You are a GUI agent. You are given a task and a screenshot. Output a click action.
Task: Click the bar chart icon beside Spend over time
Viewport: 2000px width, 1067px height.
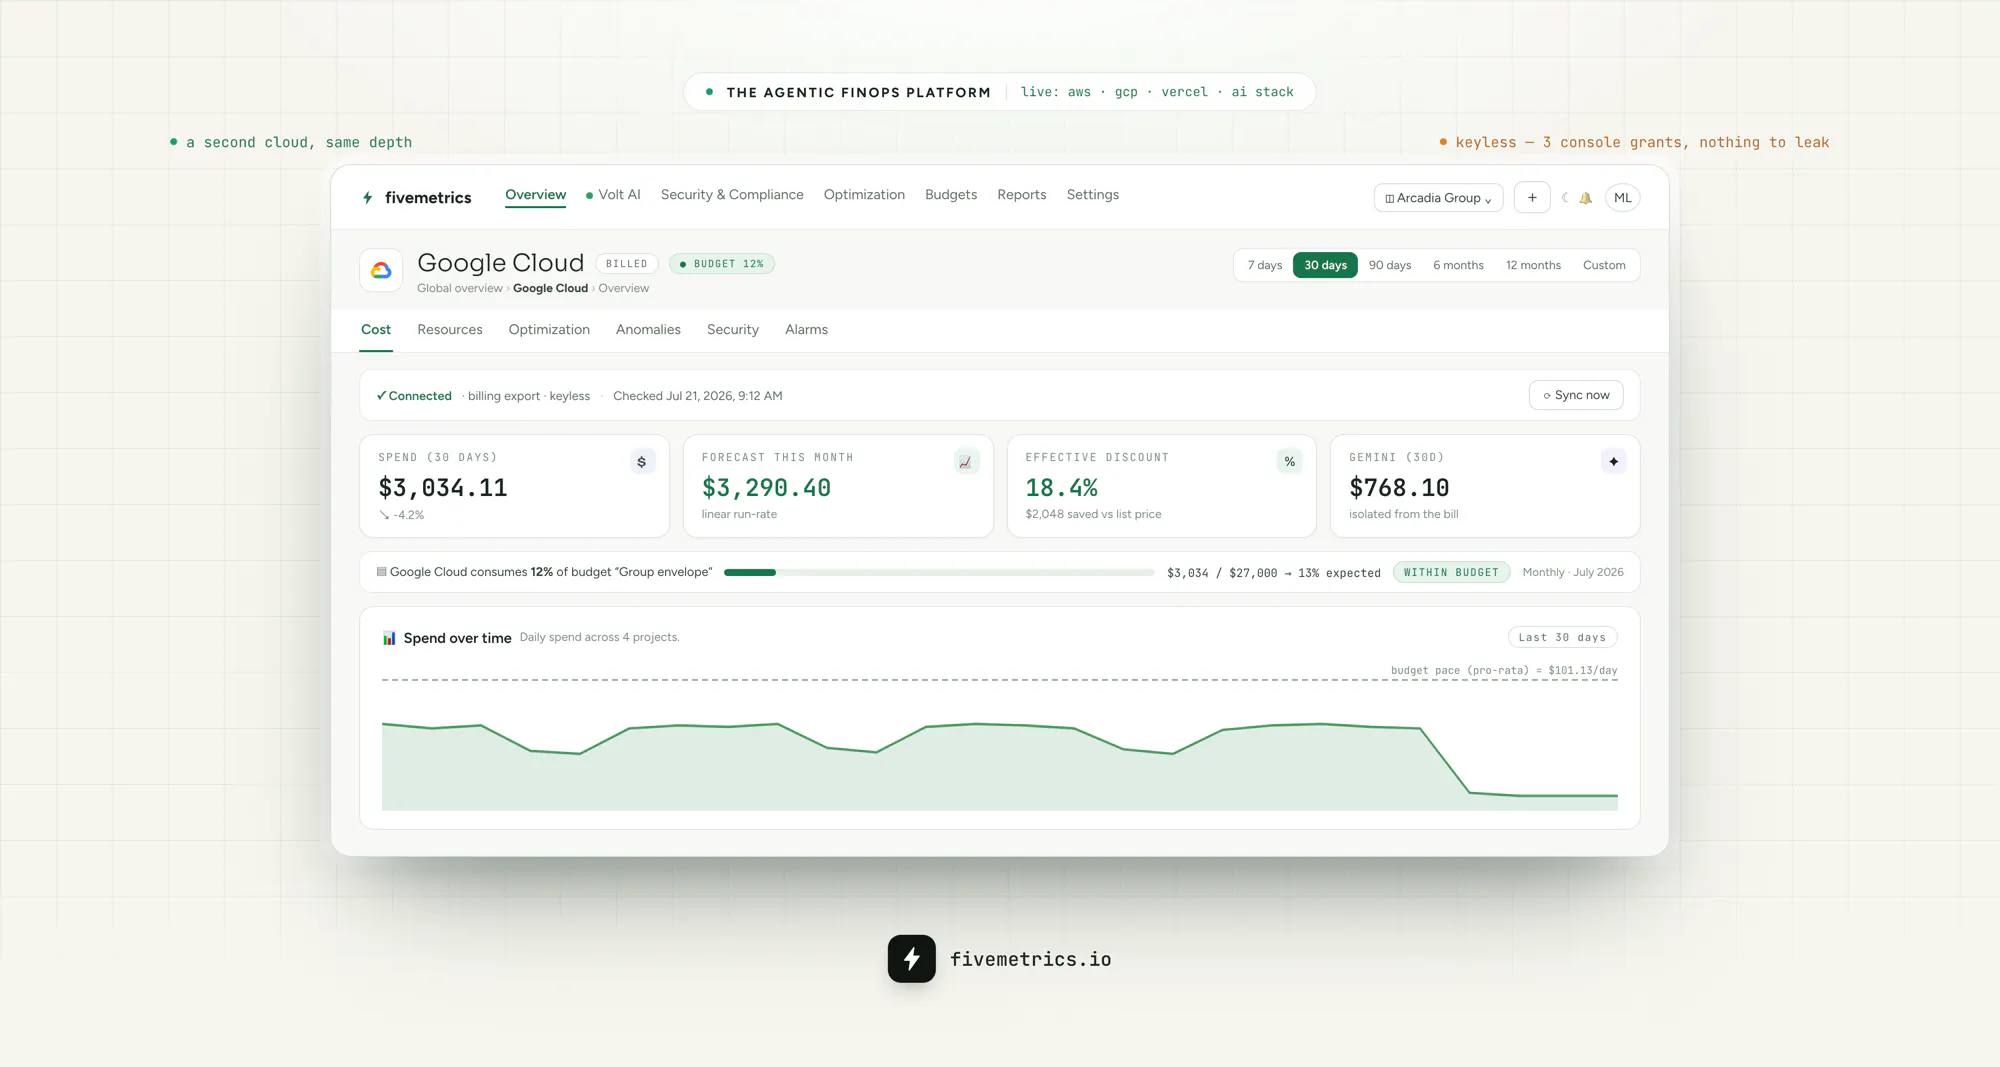coord(389,638)
